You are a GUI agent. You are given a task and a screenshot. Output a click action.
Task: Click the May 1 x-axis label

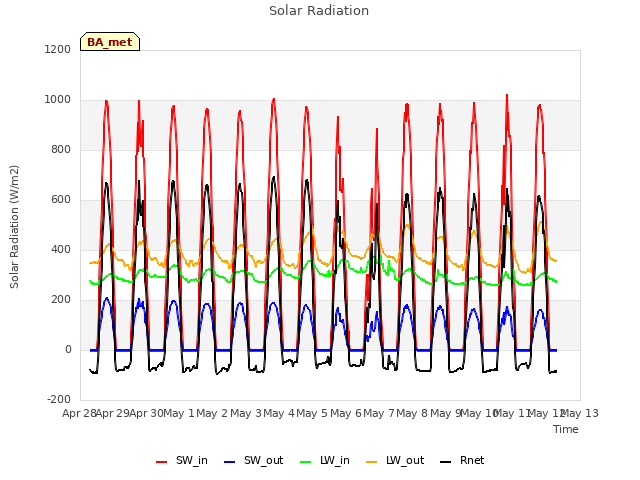click(179, 413)
